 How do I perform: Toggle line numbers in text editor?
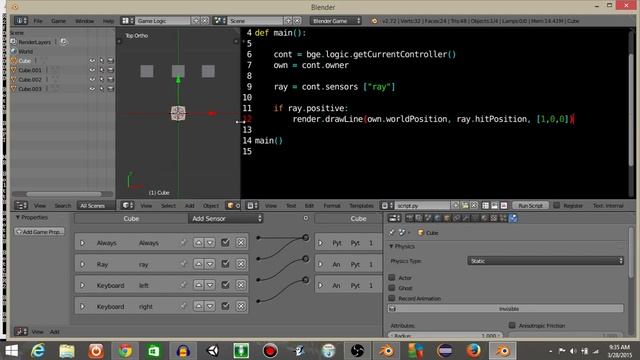coord(485,205)
